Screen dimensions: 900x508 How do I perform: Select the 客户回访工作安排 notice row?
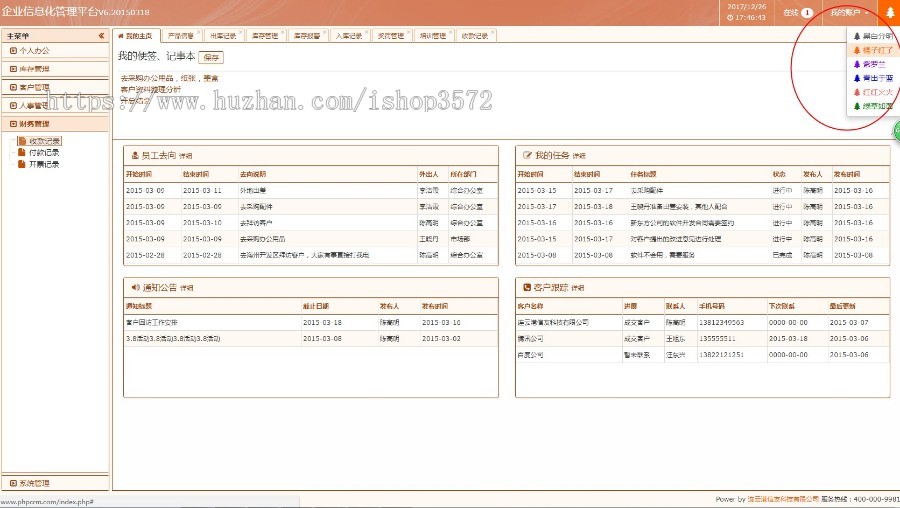tap(311, 323)
